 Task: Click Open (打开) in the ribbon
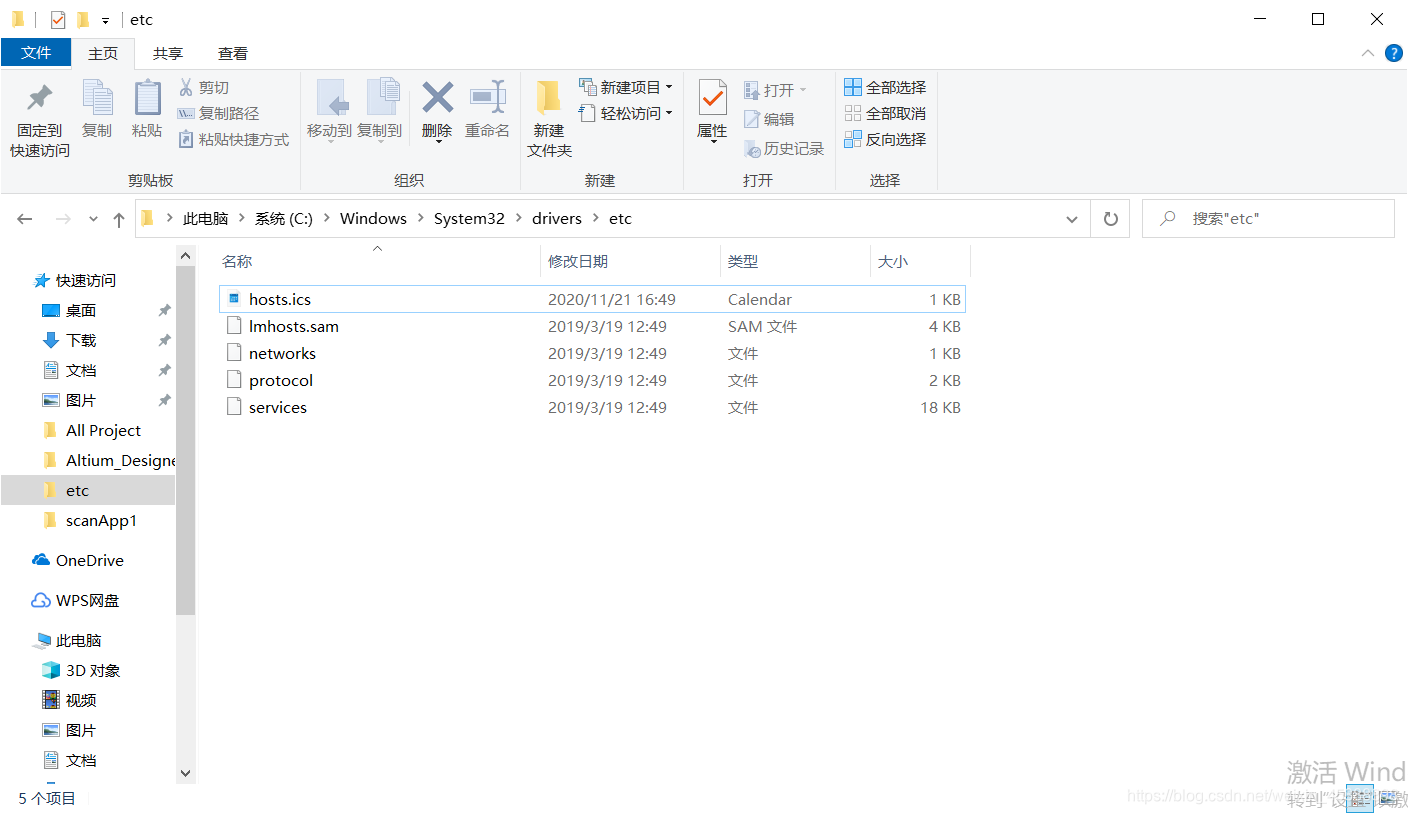[x=775, y=90]
